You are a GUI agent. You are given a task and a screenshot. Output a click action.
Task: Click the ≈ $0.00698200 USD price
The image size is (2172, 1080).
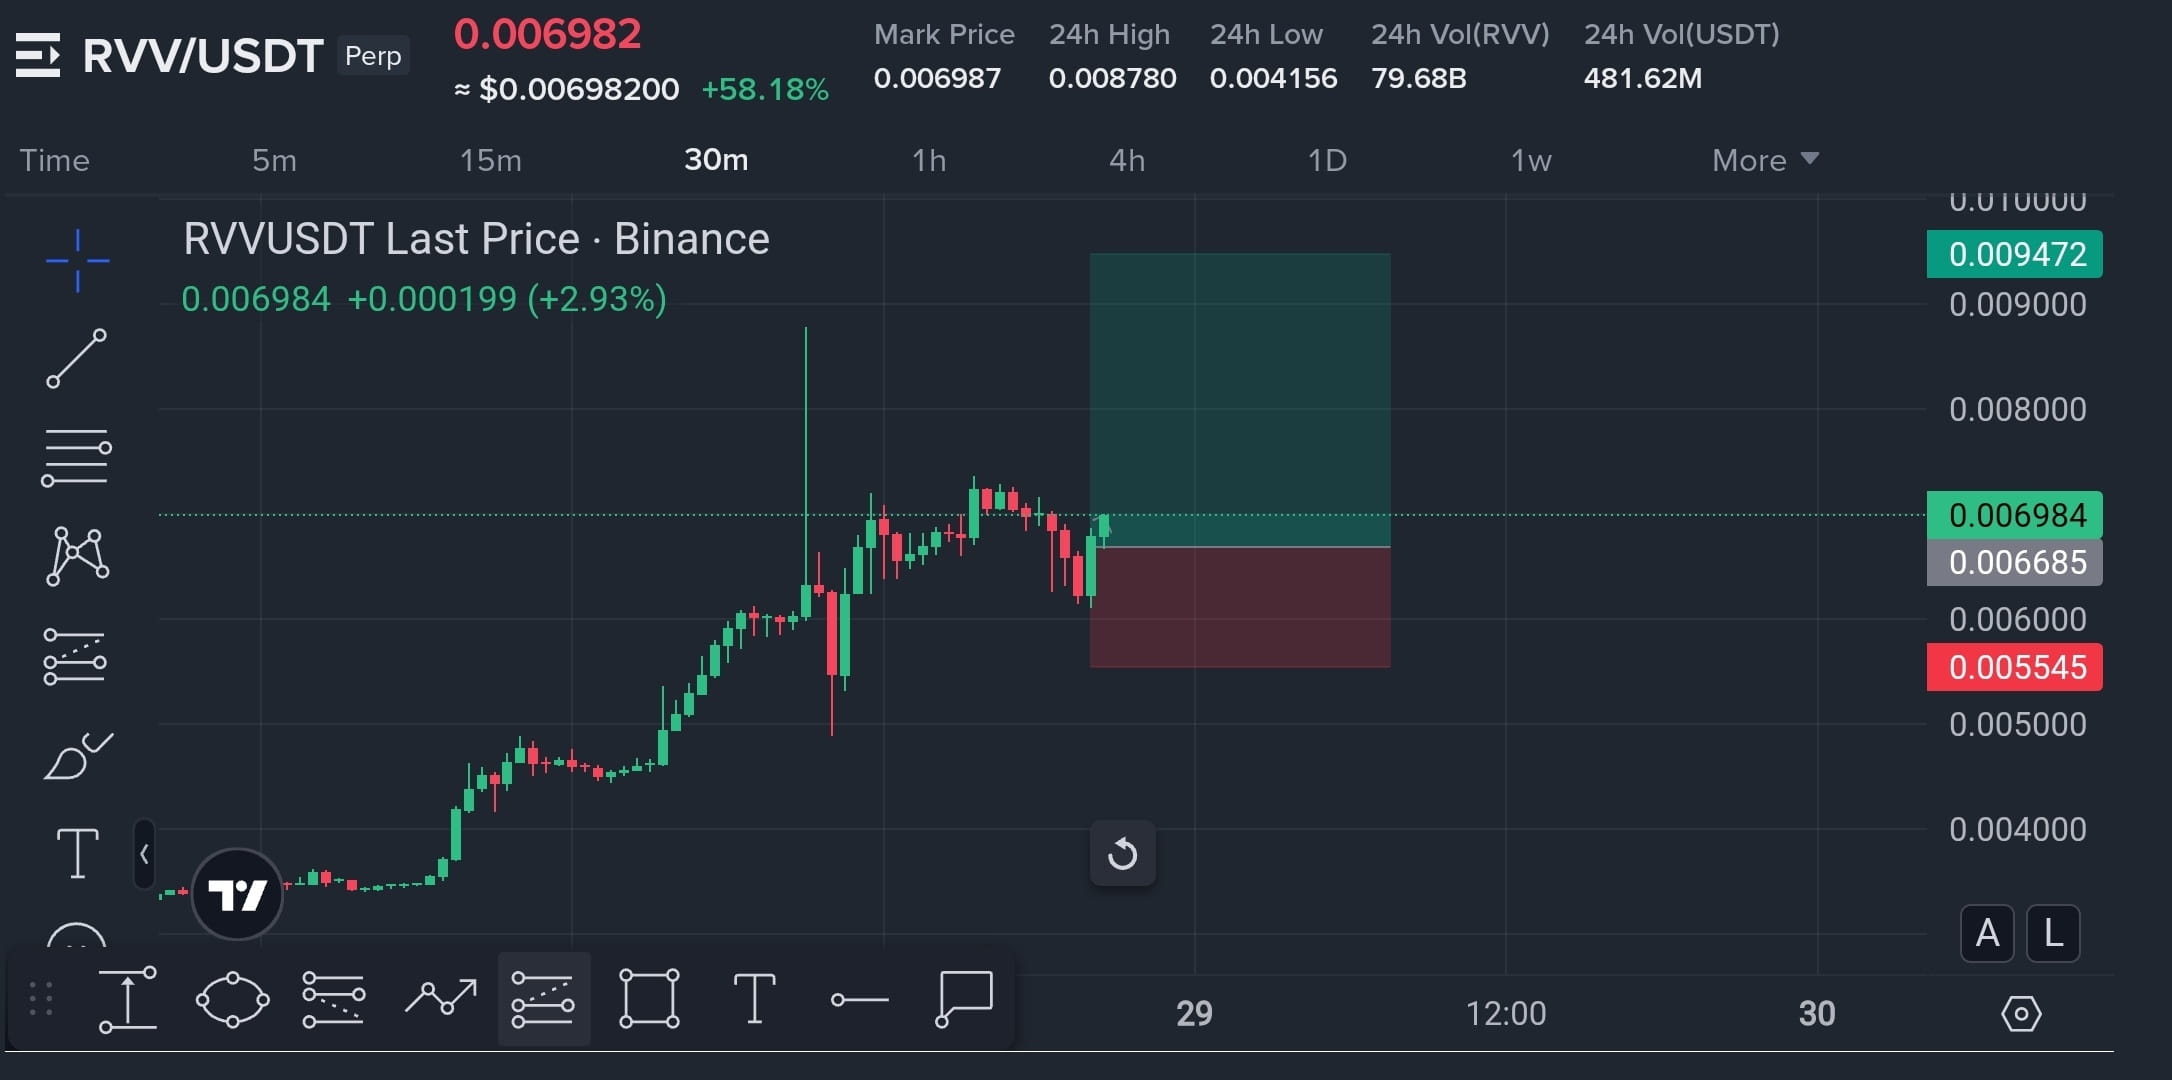[567, 89]
